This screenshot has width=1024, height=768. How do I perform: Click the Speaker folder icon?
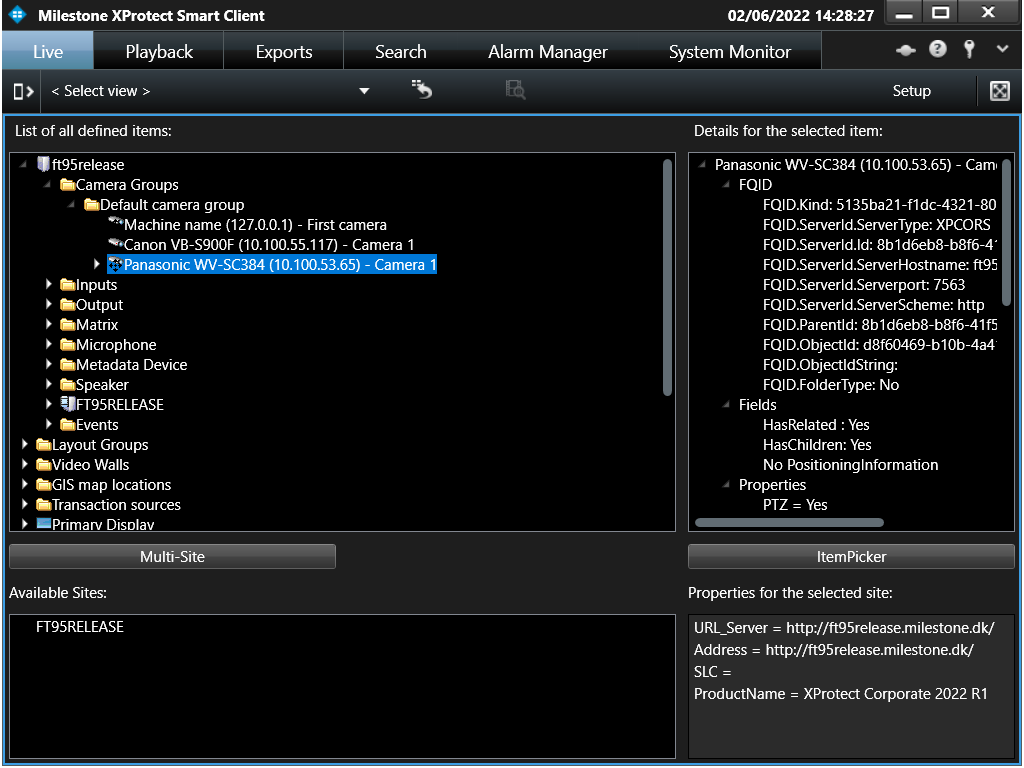tap(67, 385)
